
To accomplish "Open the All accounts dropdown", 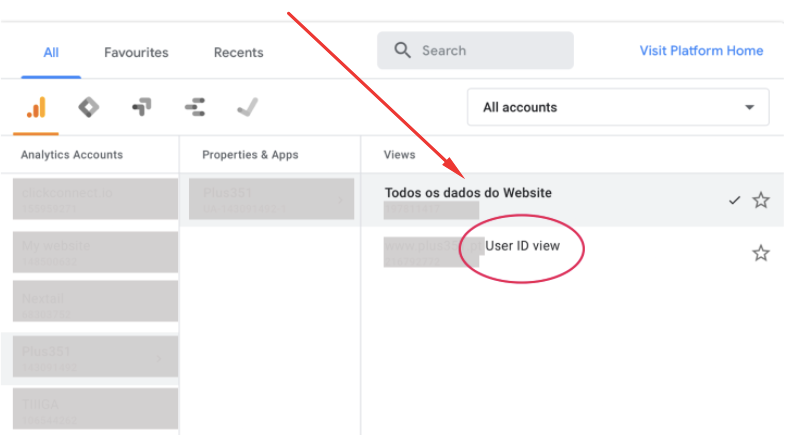I will pyautogui.click(x=618, y=107).
